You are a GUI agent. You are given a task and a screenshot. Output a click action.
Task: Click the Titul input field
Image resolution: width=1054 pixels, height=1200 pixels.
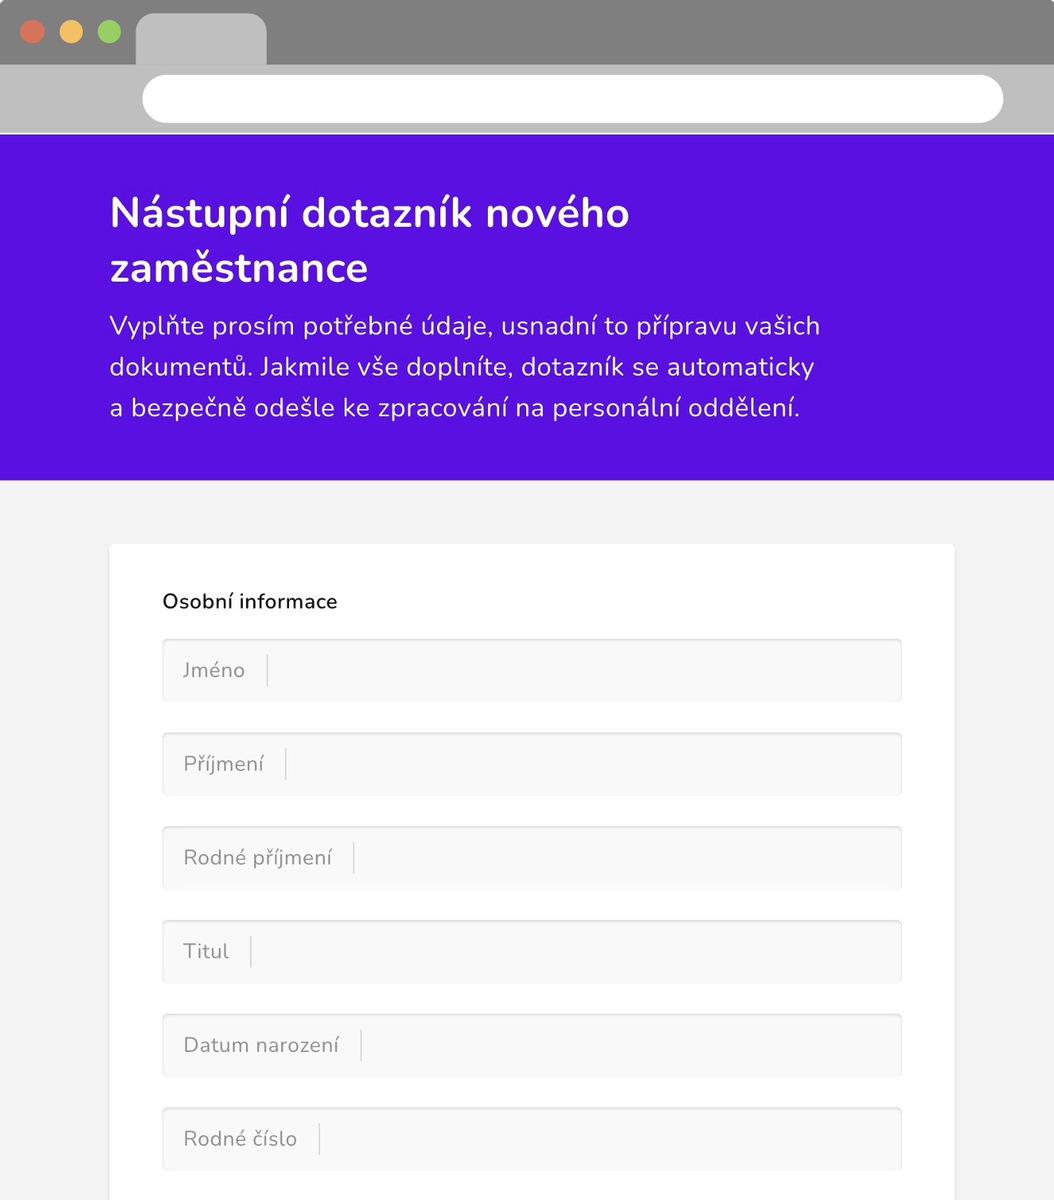click(x=530, y=951)
